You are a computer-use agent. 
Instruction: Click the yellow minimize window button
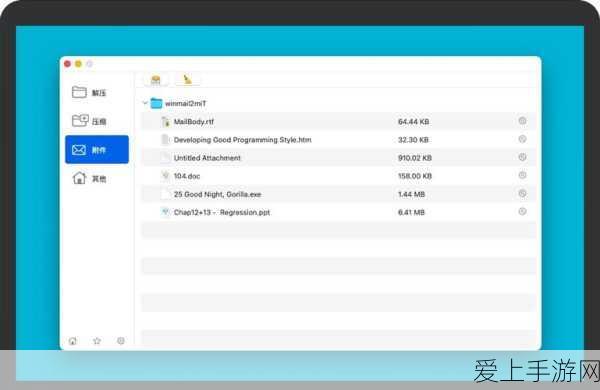[x=78, y=64]
